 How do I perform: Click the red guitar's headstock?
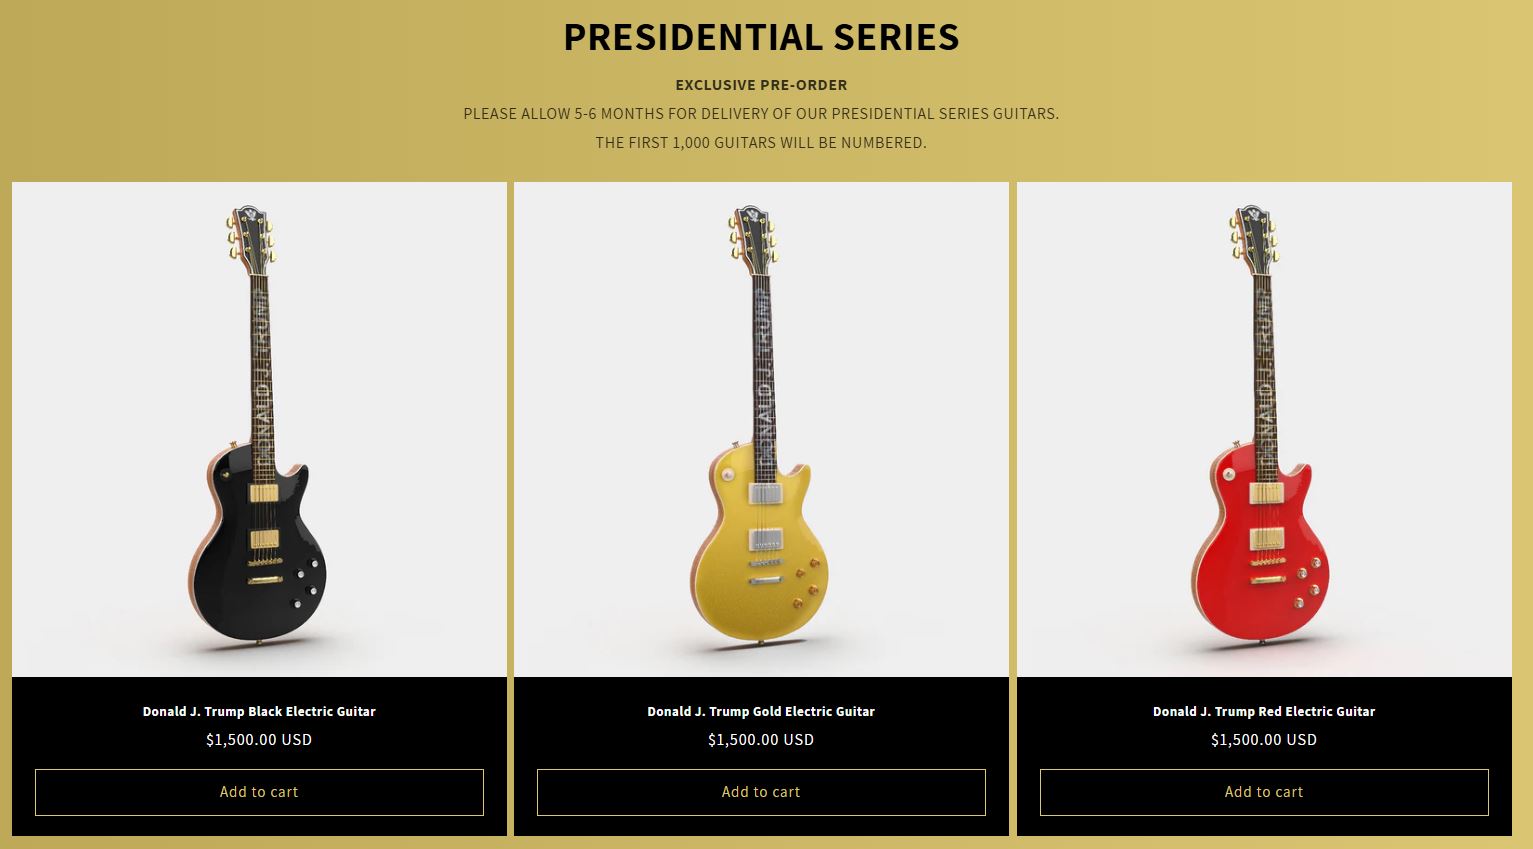(1254, 233)
